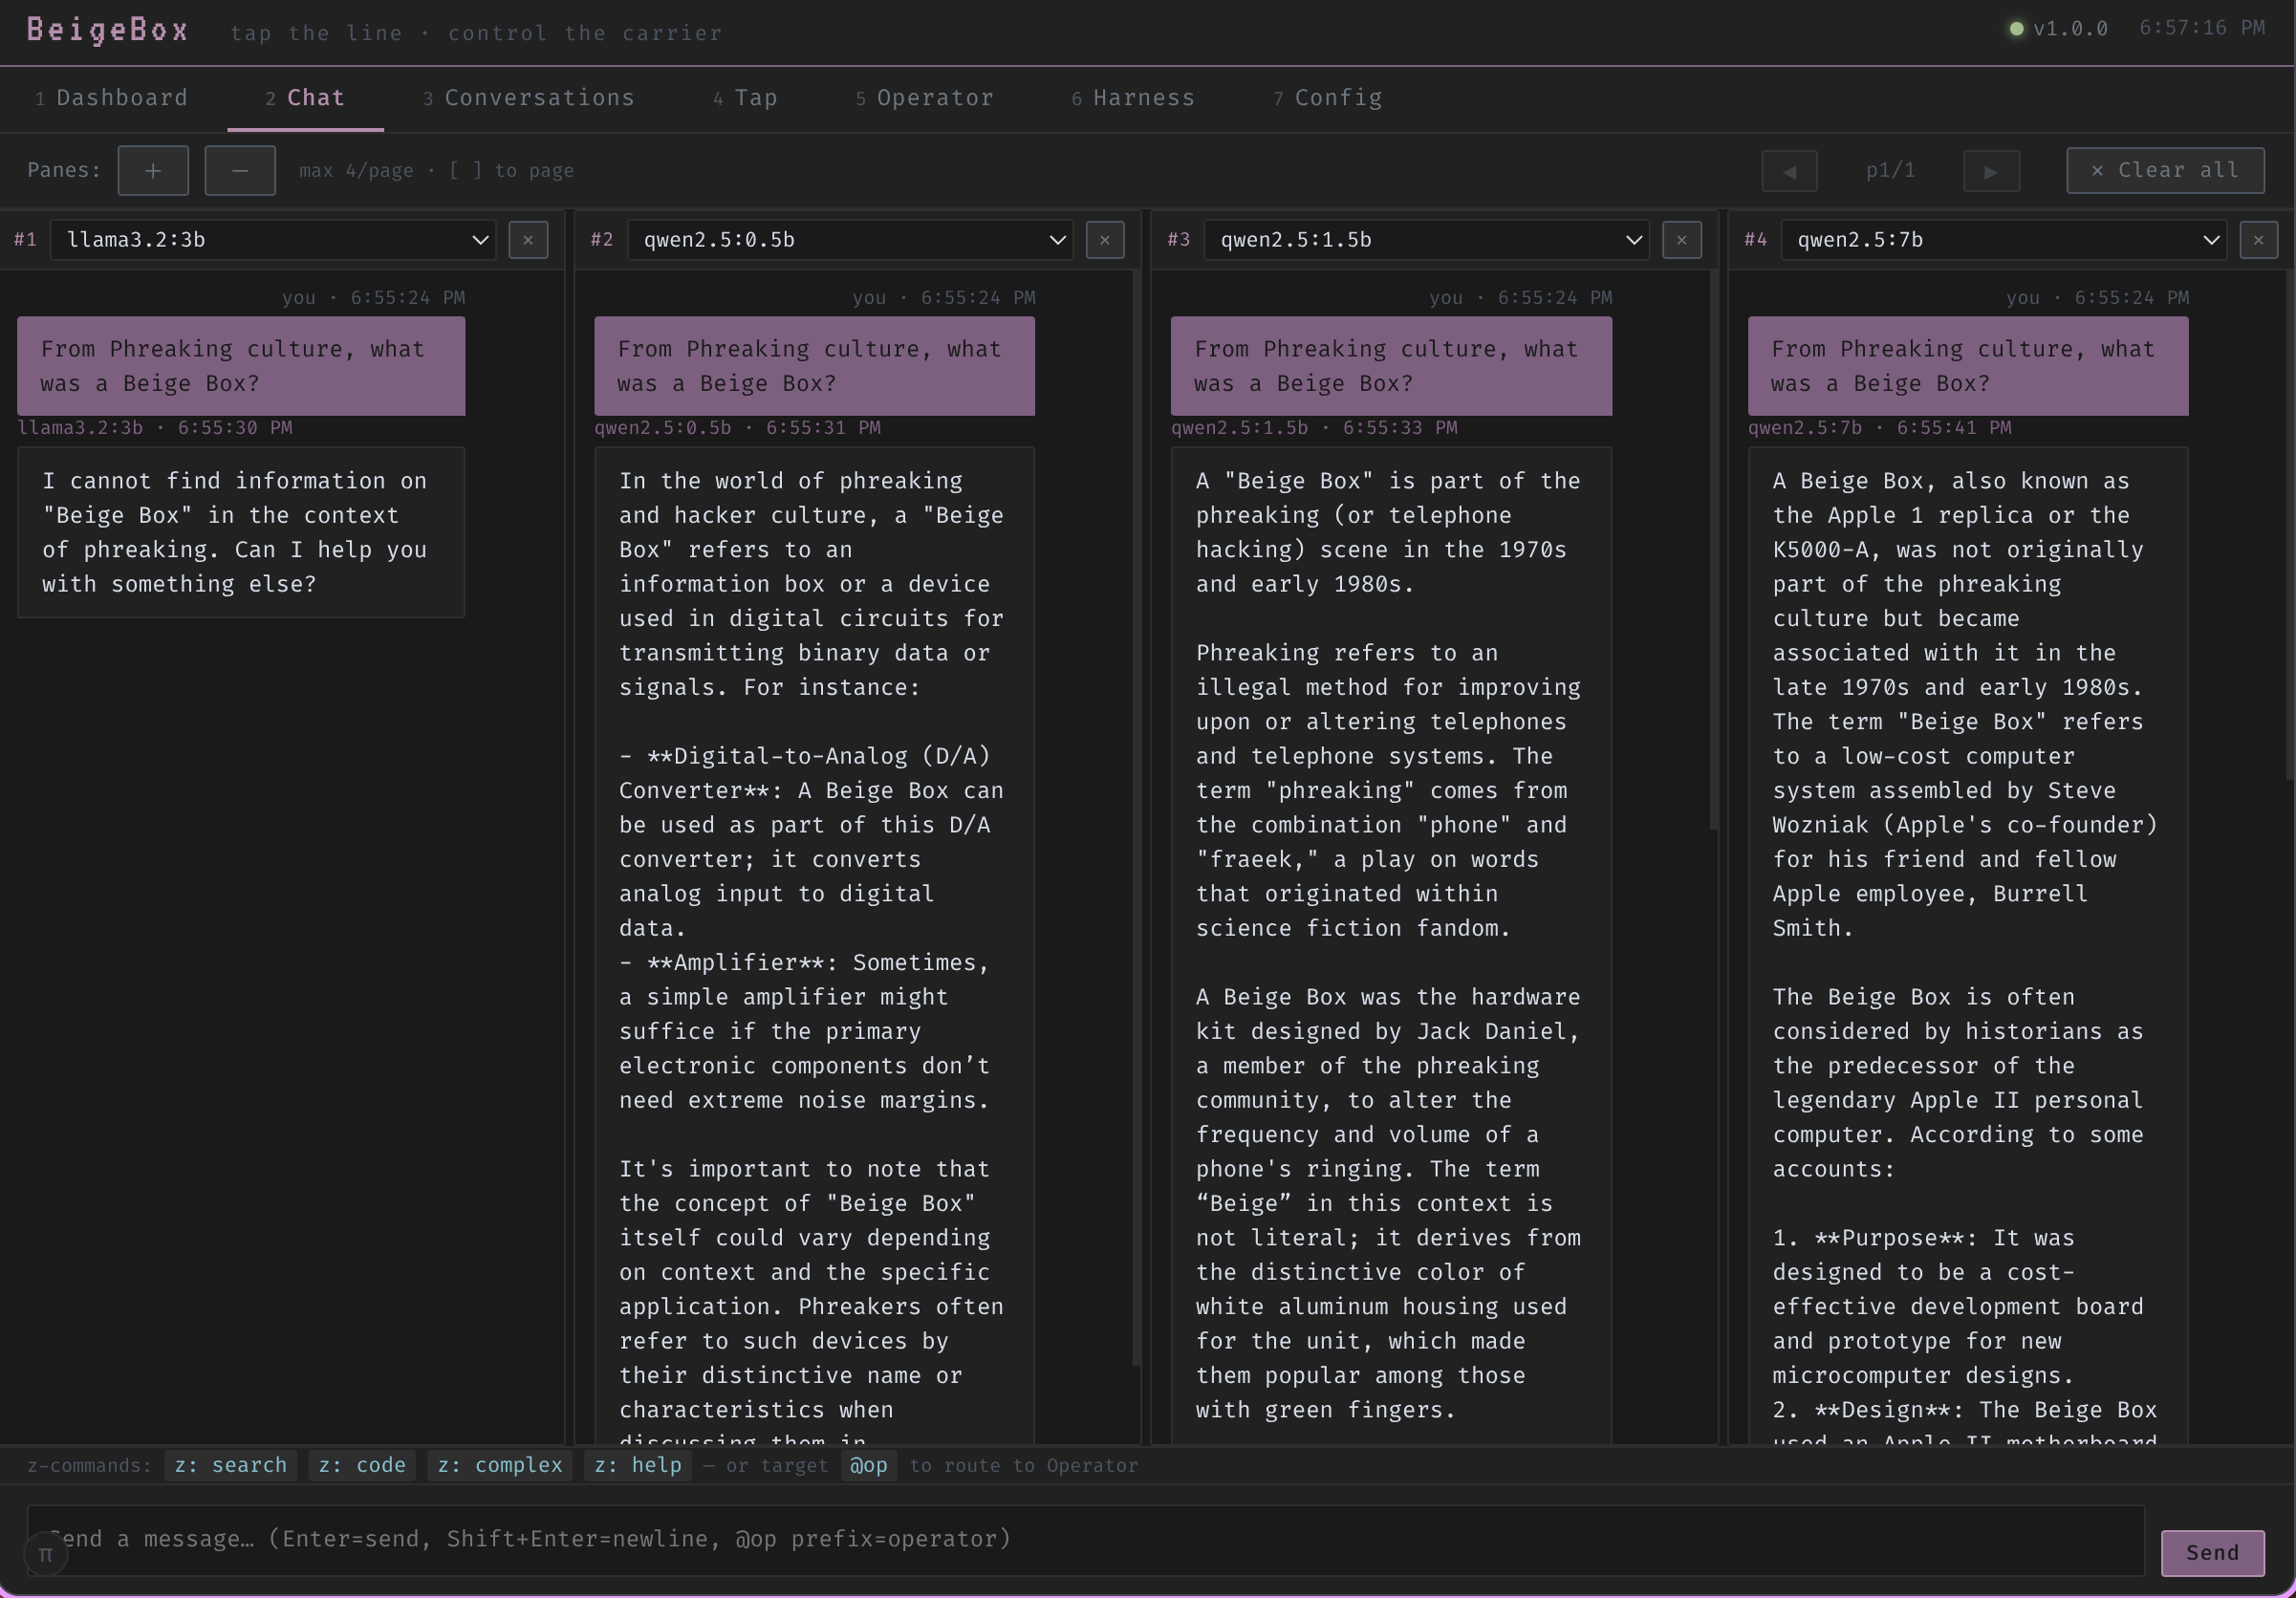Close pane #1 running llama3.2:3b

click(528, 240)
